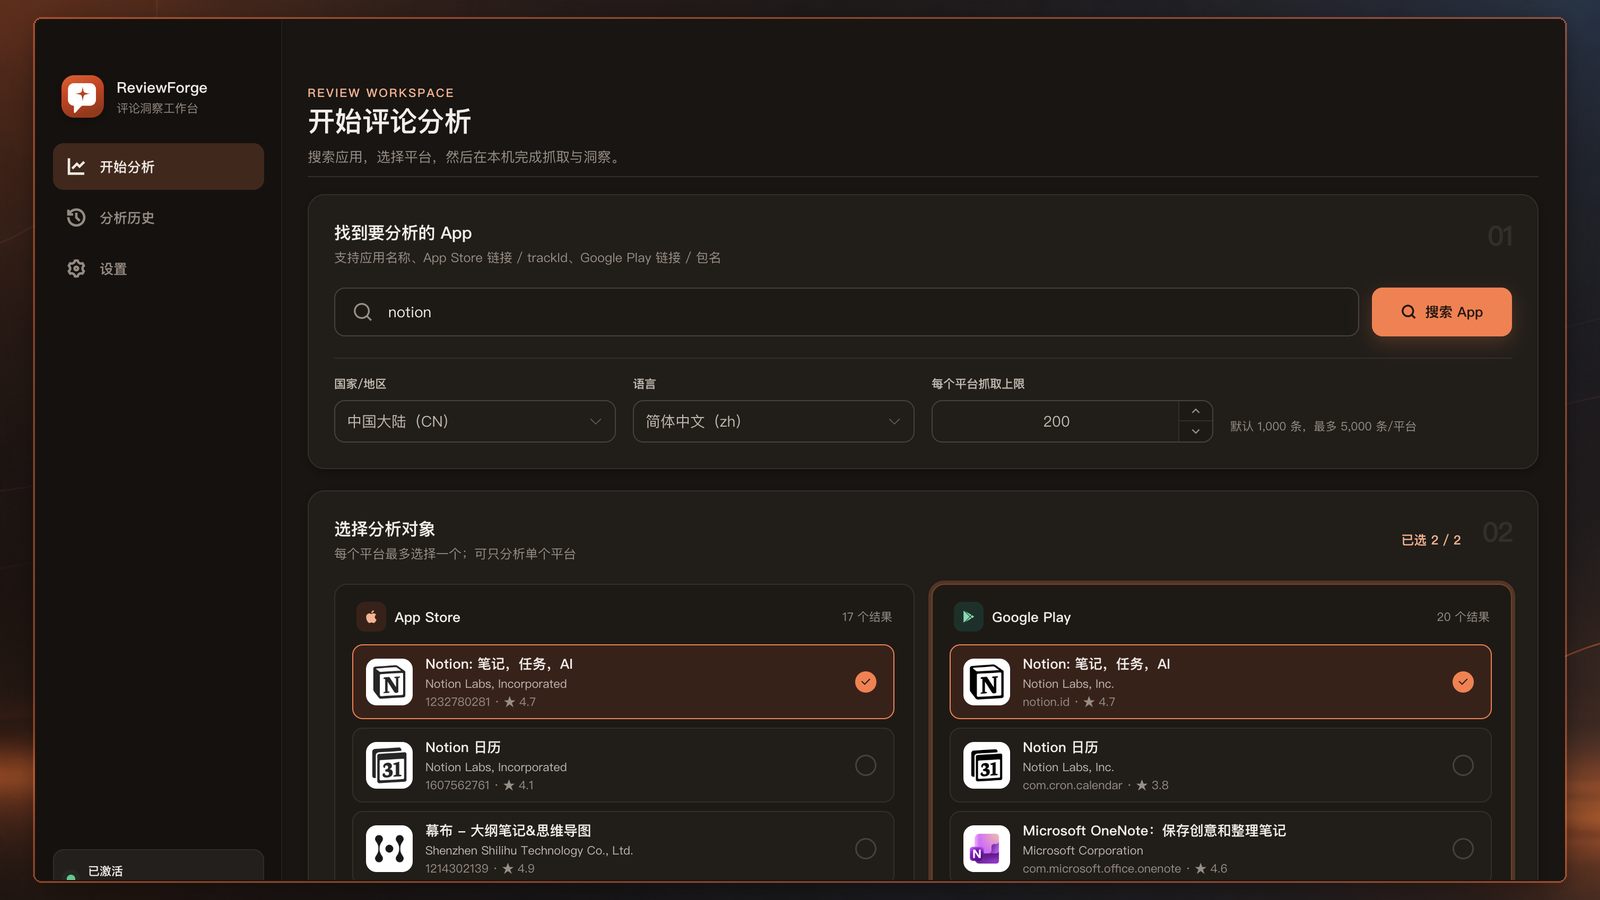Image resolution: width=1600 pixels, height=900 pixels.
Task: Increase fetch limit with up arrow
Action: (1195, 411)
